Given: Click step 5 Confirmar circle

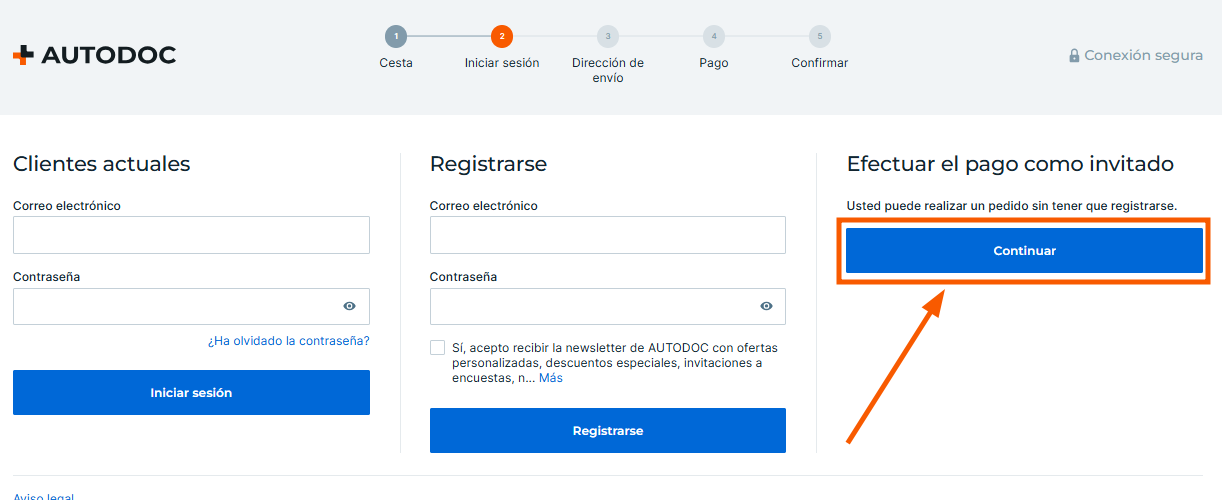Looking at the screenshot, I should click(820, 37).
